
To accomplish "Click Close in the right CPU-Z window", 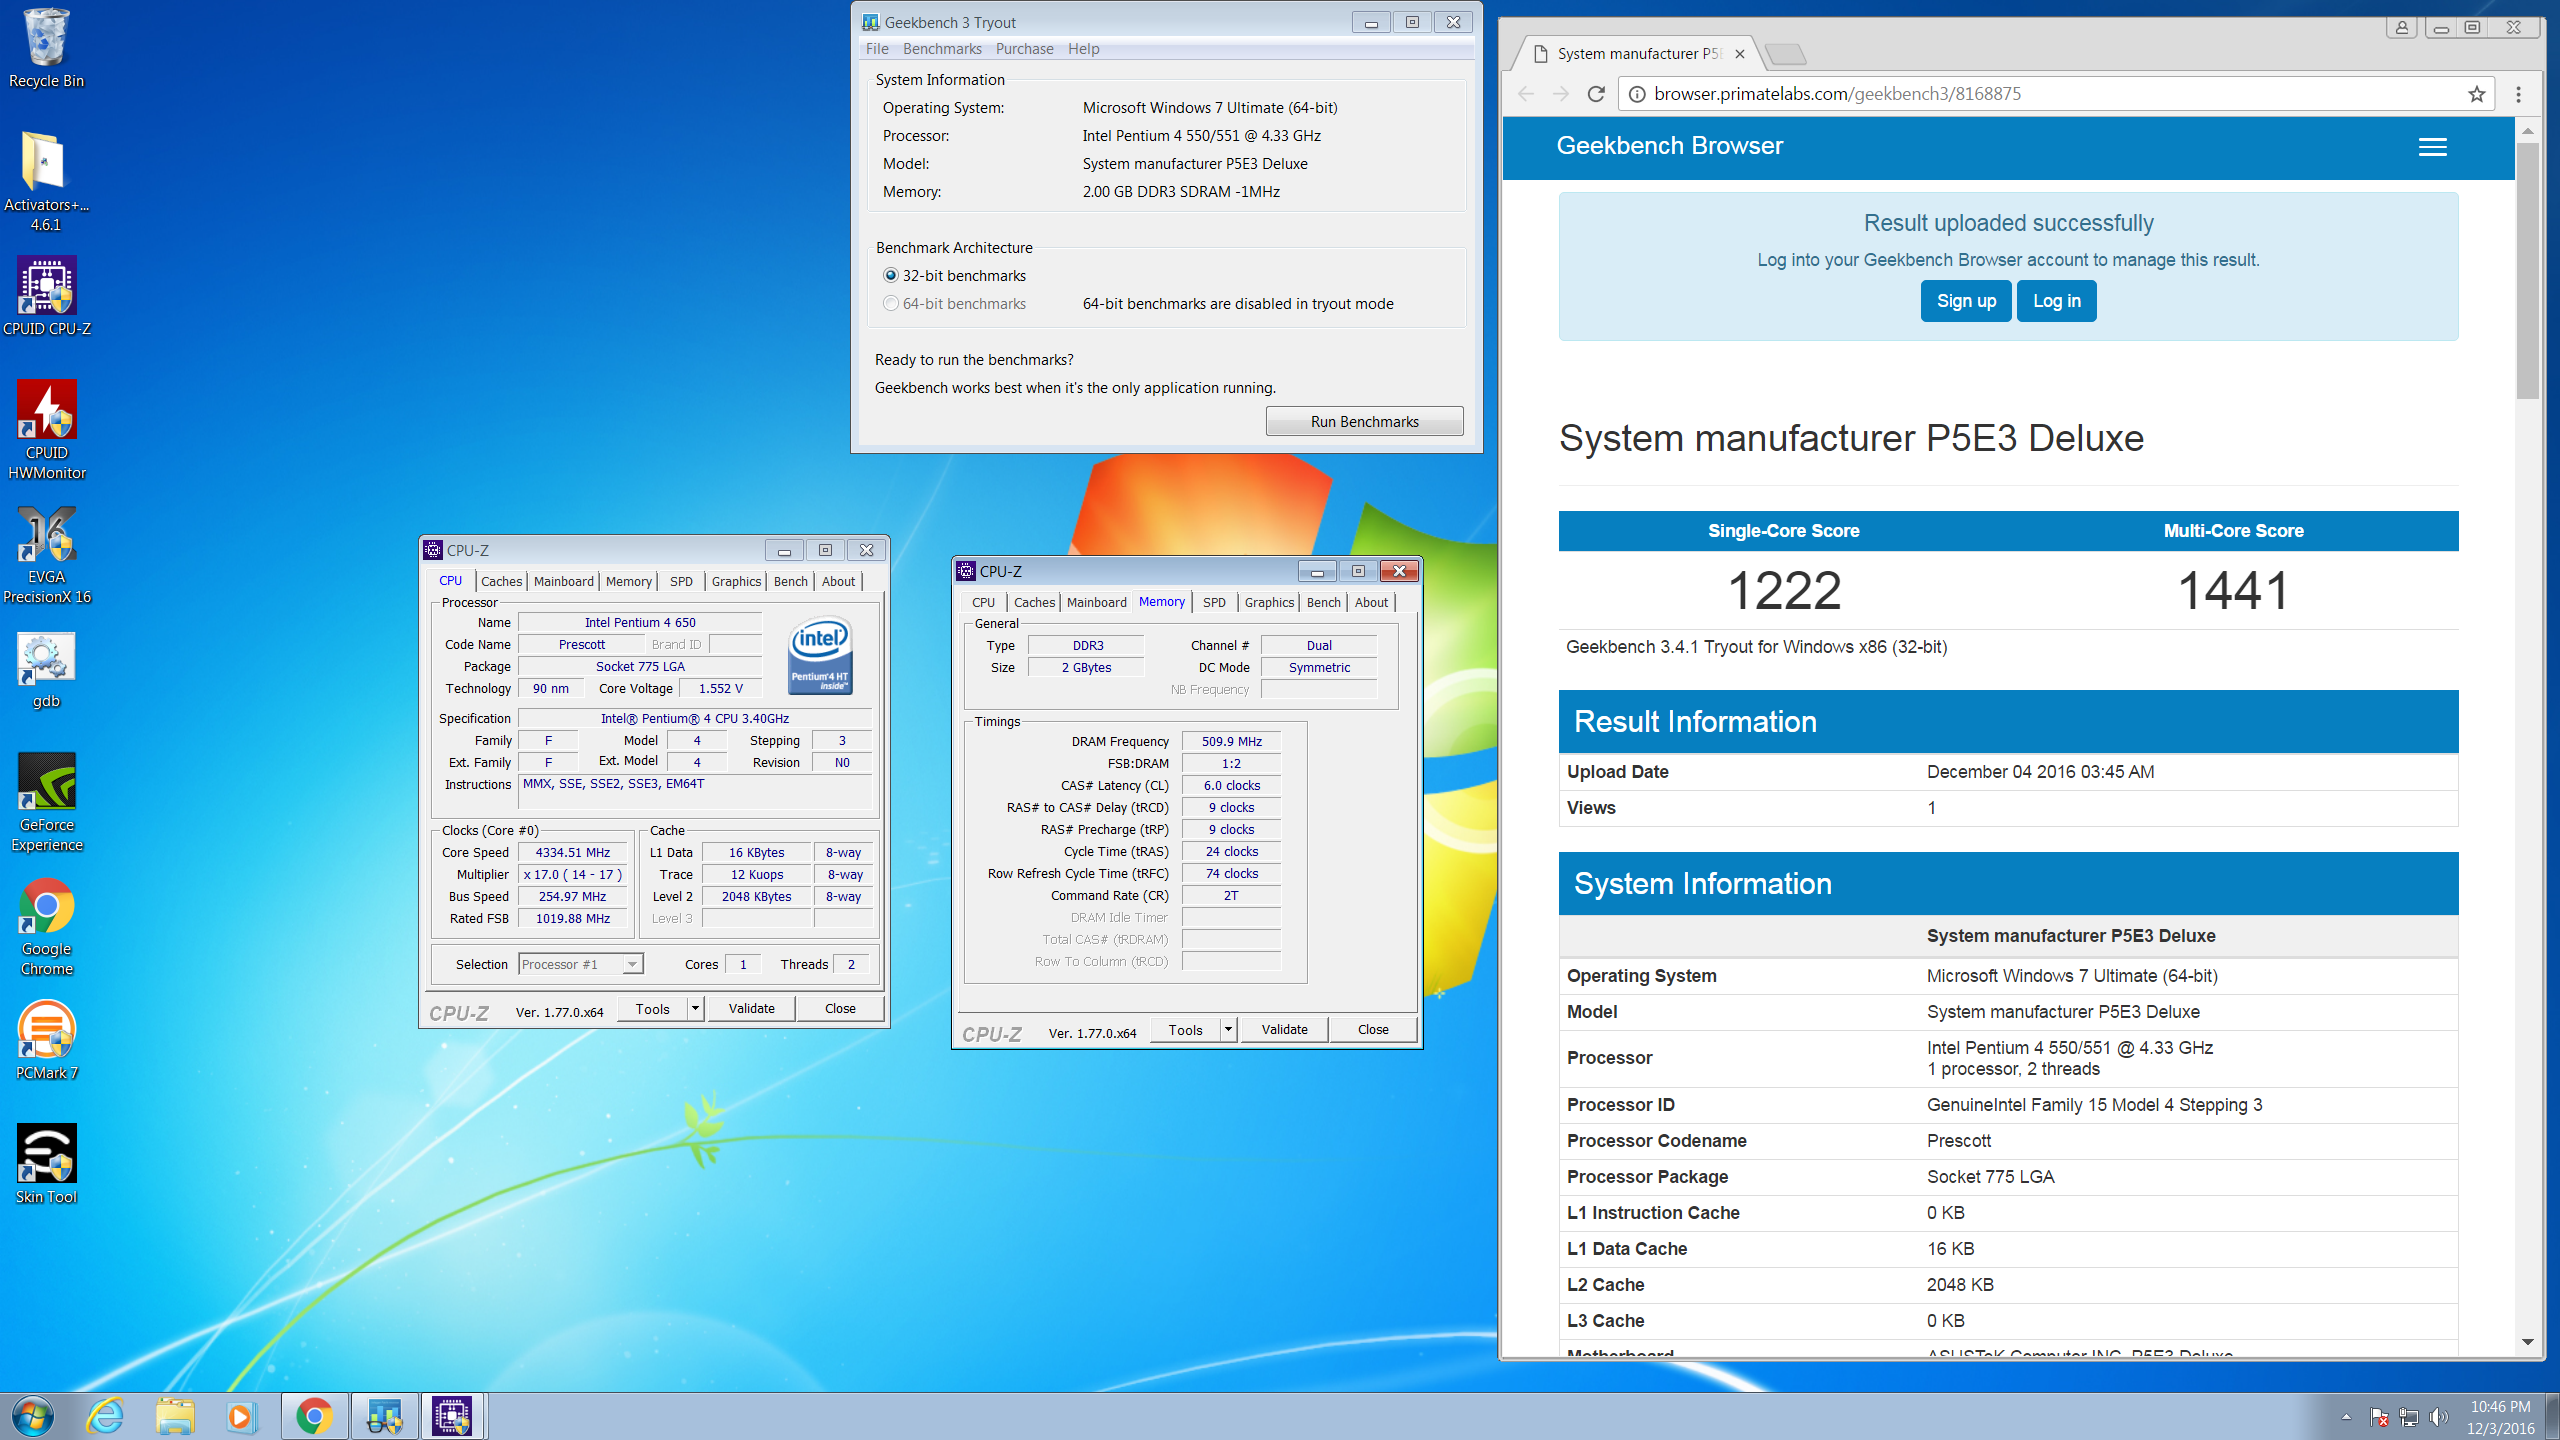I will click(x=1372, y=1029).
